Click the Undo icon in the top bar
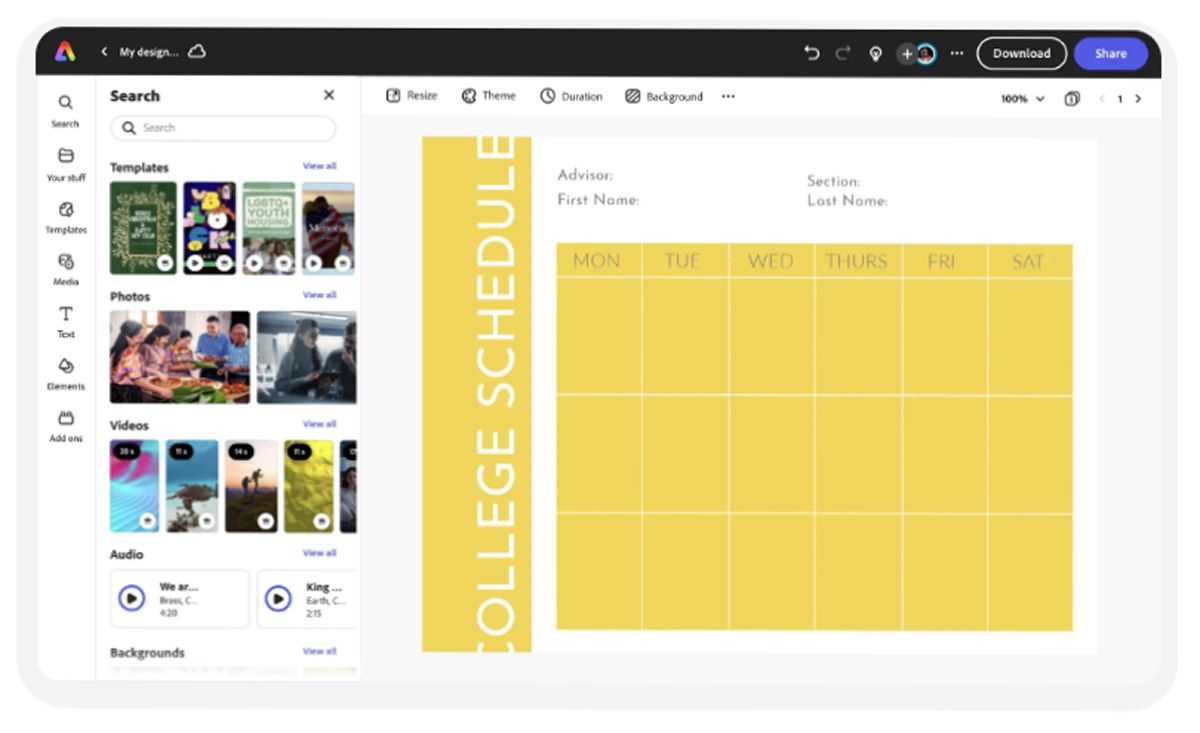Viewport: 1200px width, 733px height. click(811, 53)
